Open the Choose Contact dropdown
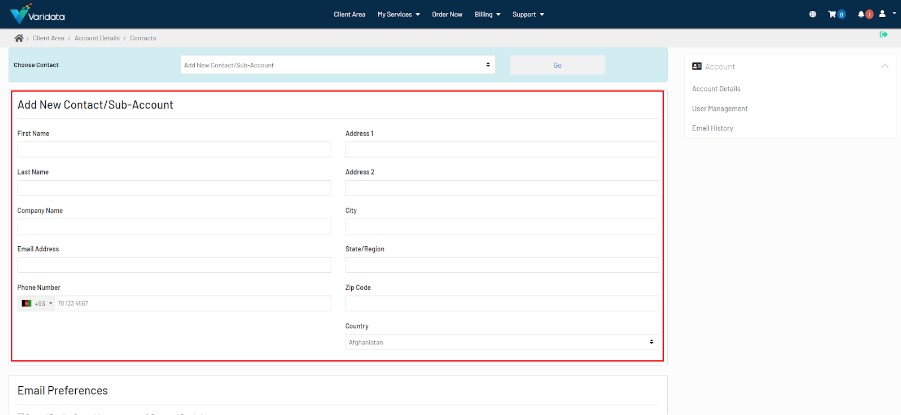901x415 pixels. pos(338,65)
